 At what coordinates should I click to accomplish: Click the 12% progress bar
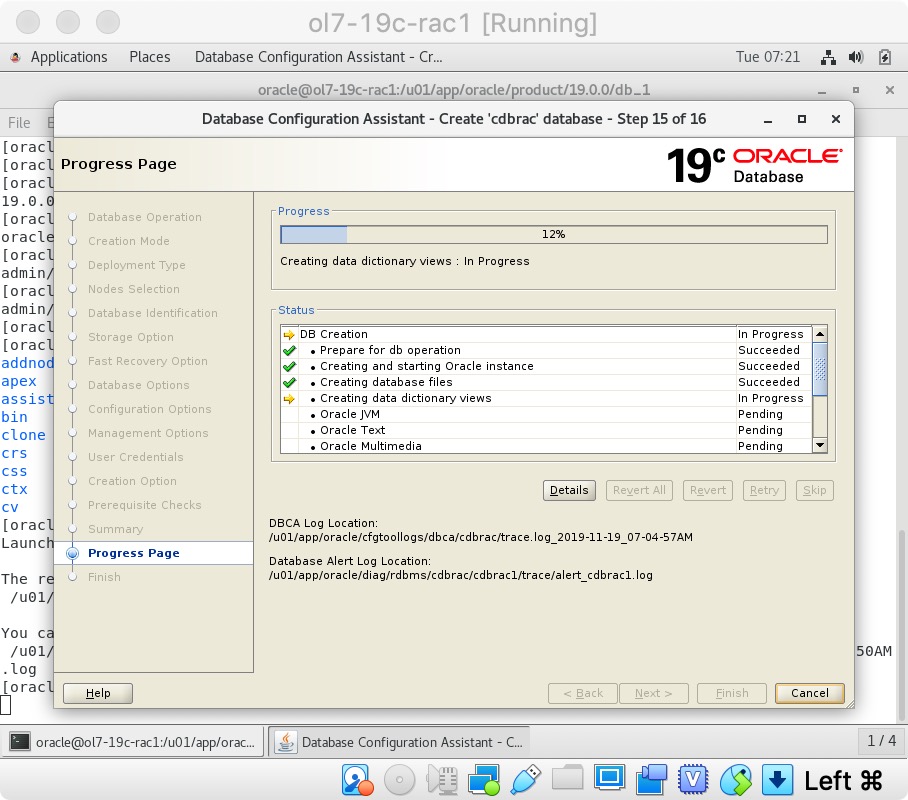553,235
